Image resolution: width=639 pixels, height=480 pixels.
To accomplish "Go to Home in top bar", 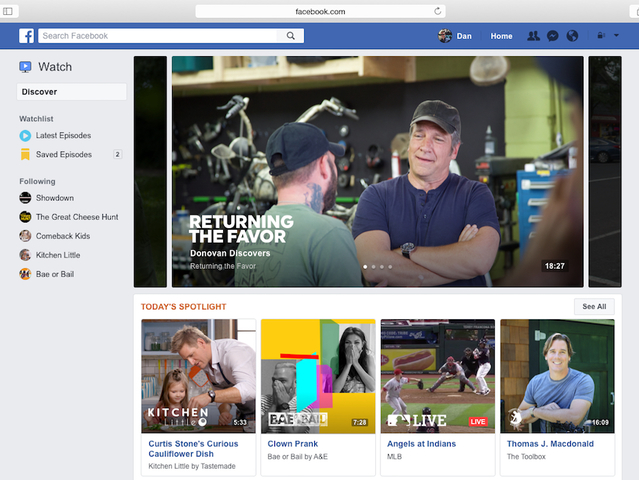I will tap(501, 36).
